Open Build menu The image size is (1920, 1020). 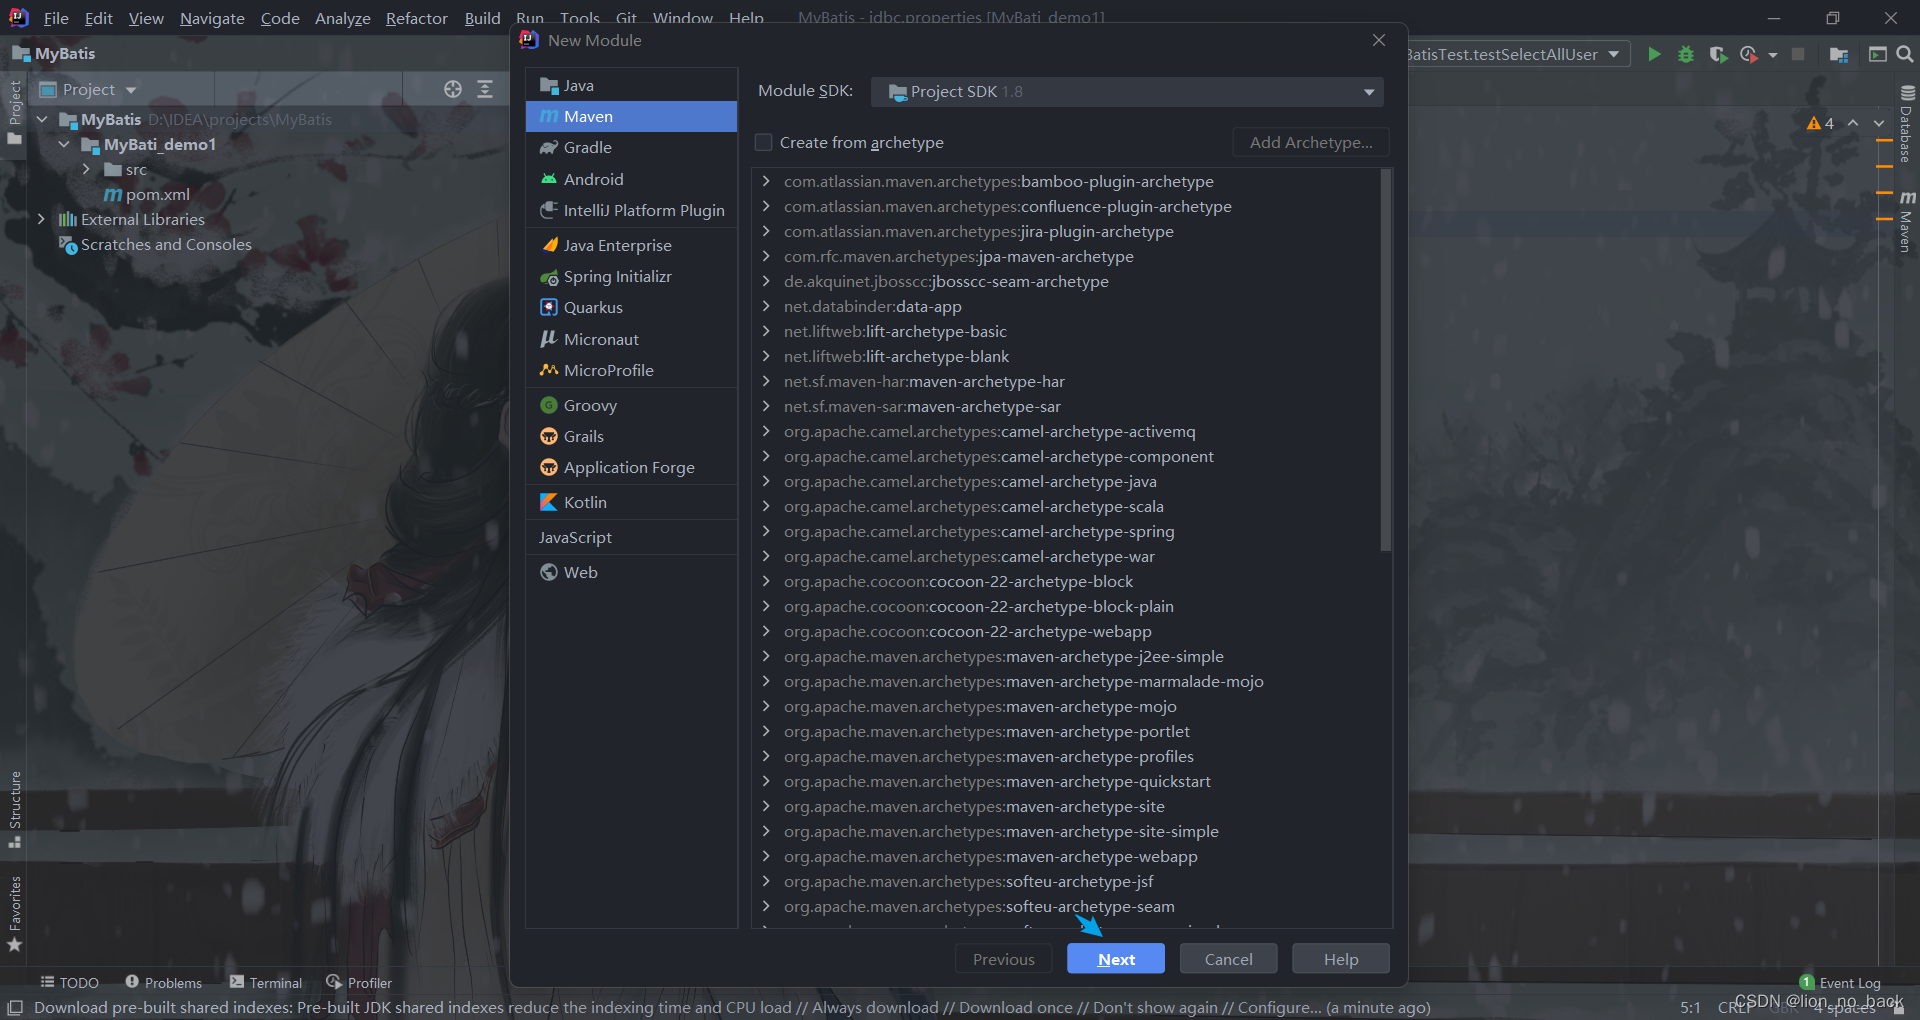[x=482, y=18]
